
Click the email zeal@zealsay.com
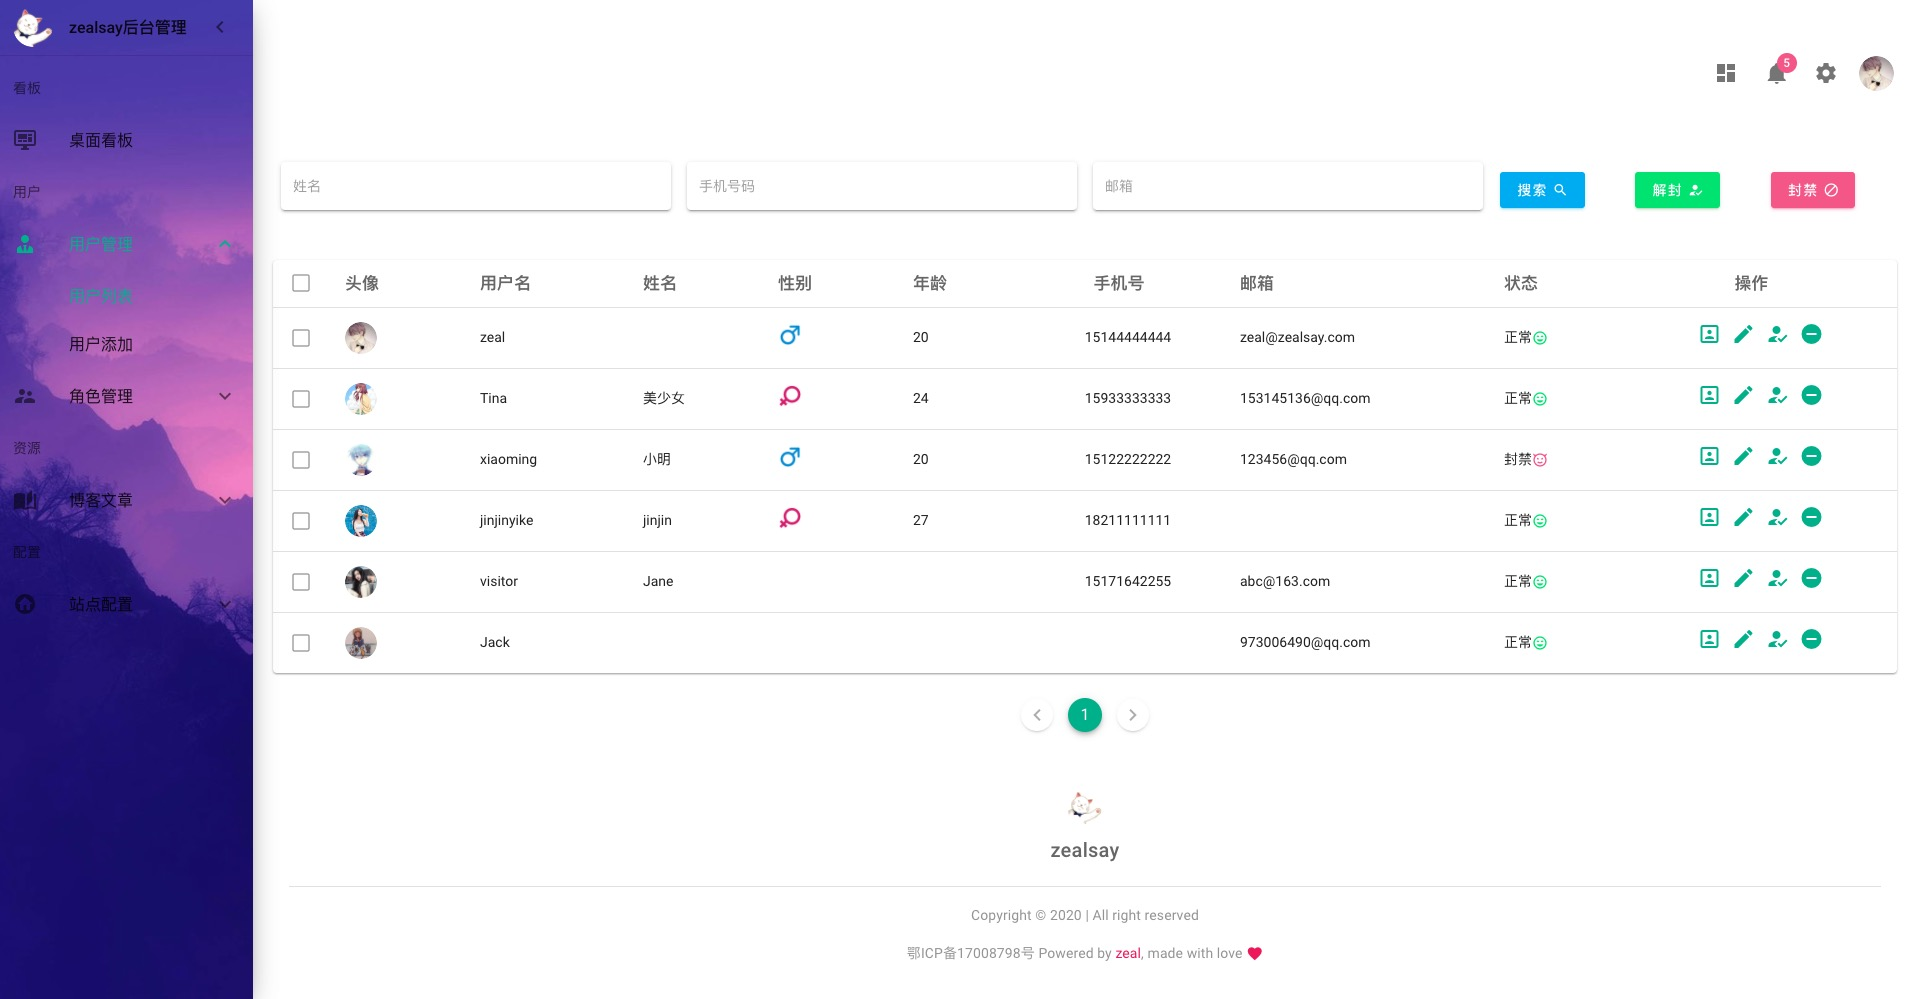coord(1297,337)
